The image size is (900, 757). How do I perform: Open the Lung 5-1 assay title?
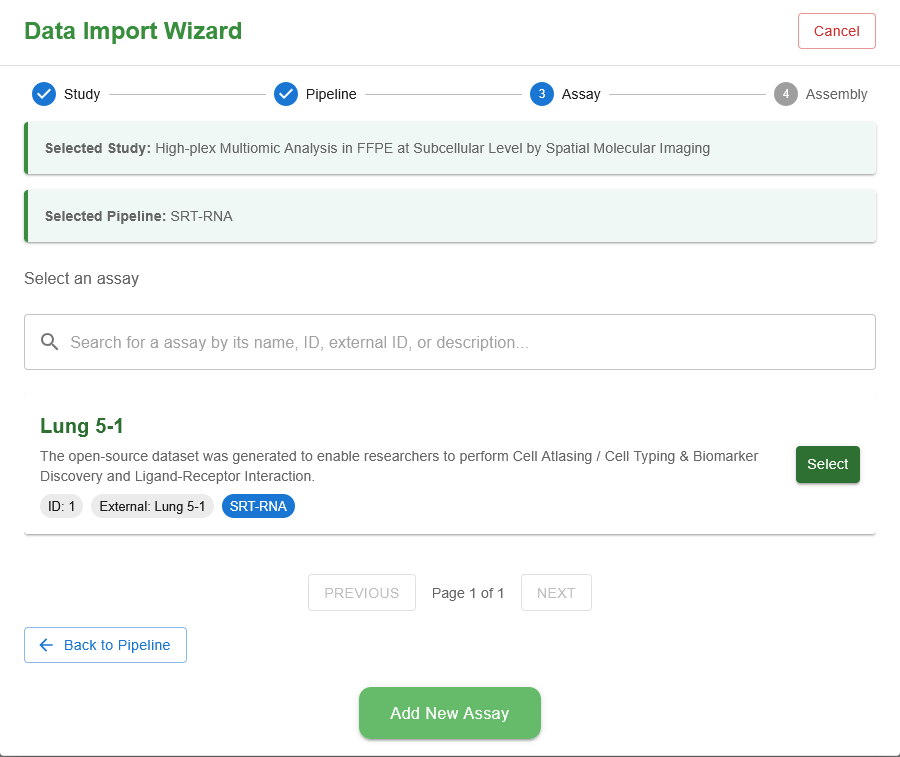point(82,426)
